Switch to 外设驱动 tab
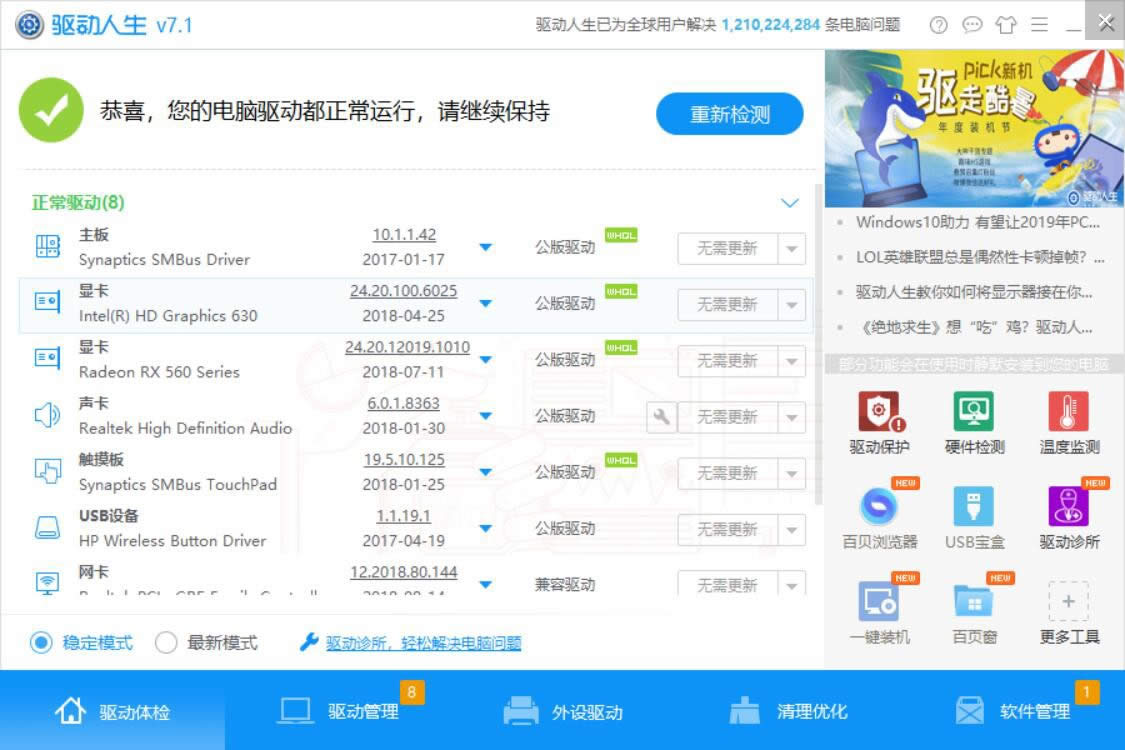Screen dimensions: 1125x750 tap(562, 711)
